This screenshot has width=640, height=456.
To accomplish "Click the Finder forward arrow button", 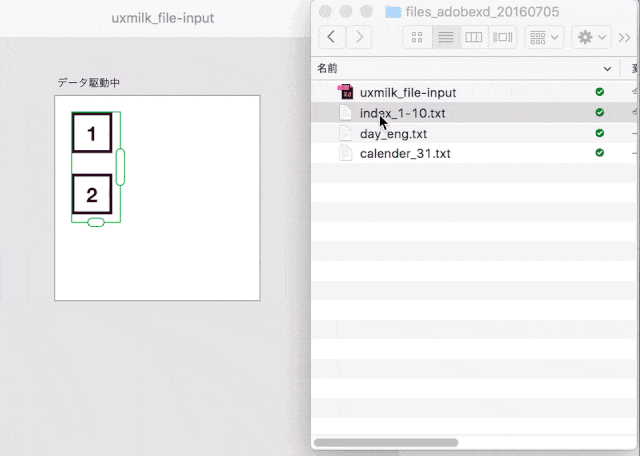I will (357, 38).
